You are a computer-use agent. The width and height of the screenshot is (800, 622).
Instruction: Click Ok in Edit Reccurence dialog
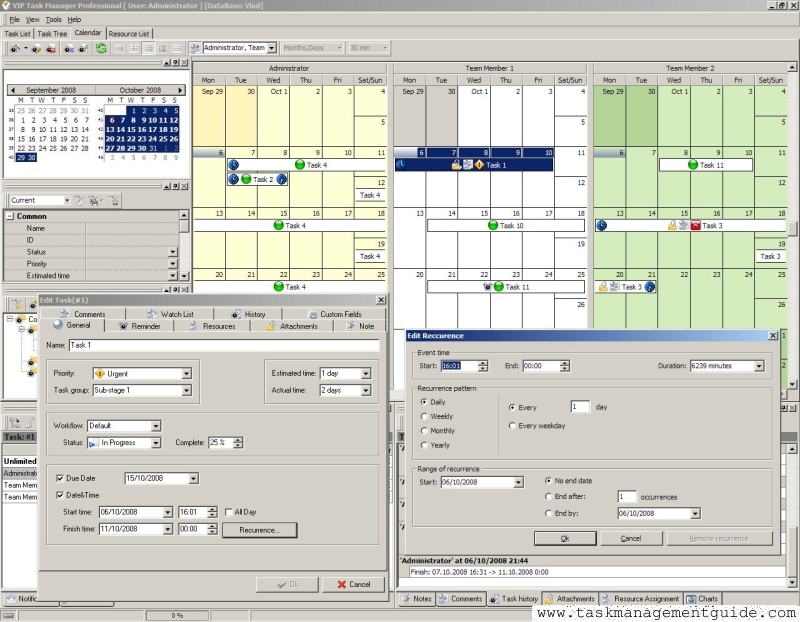tap(565, 538)
